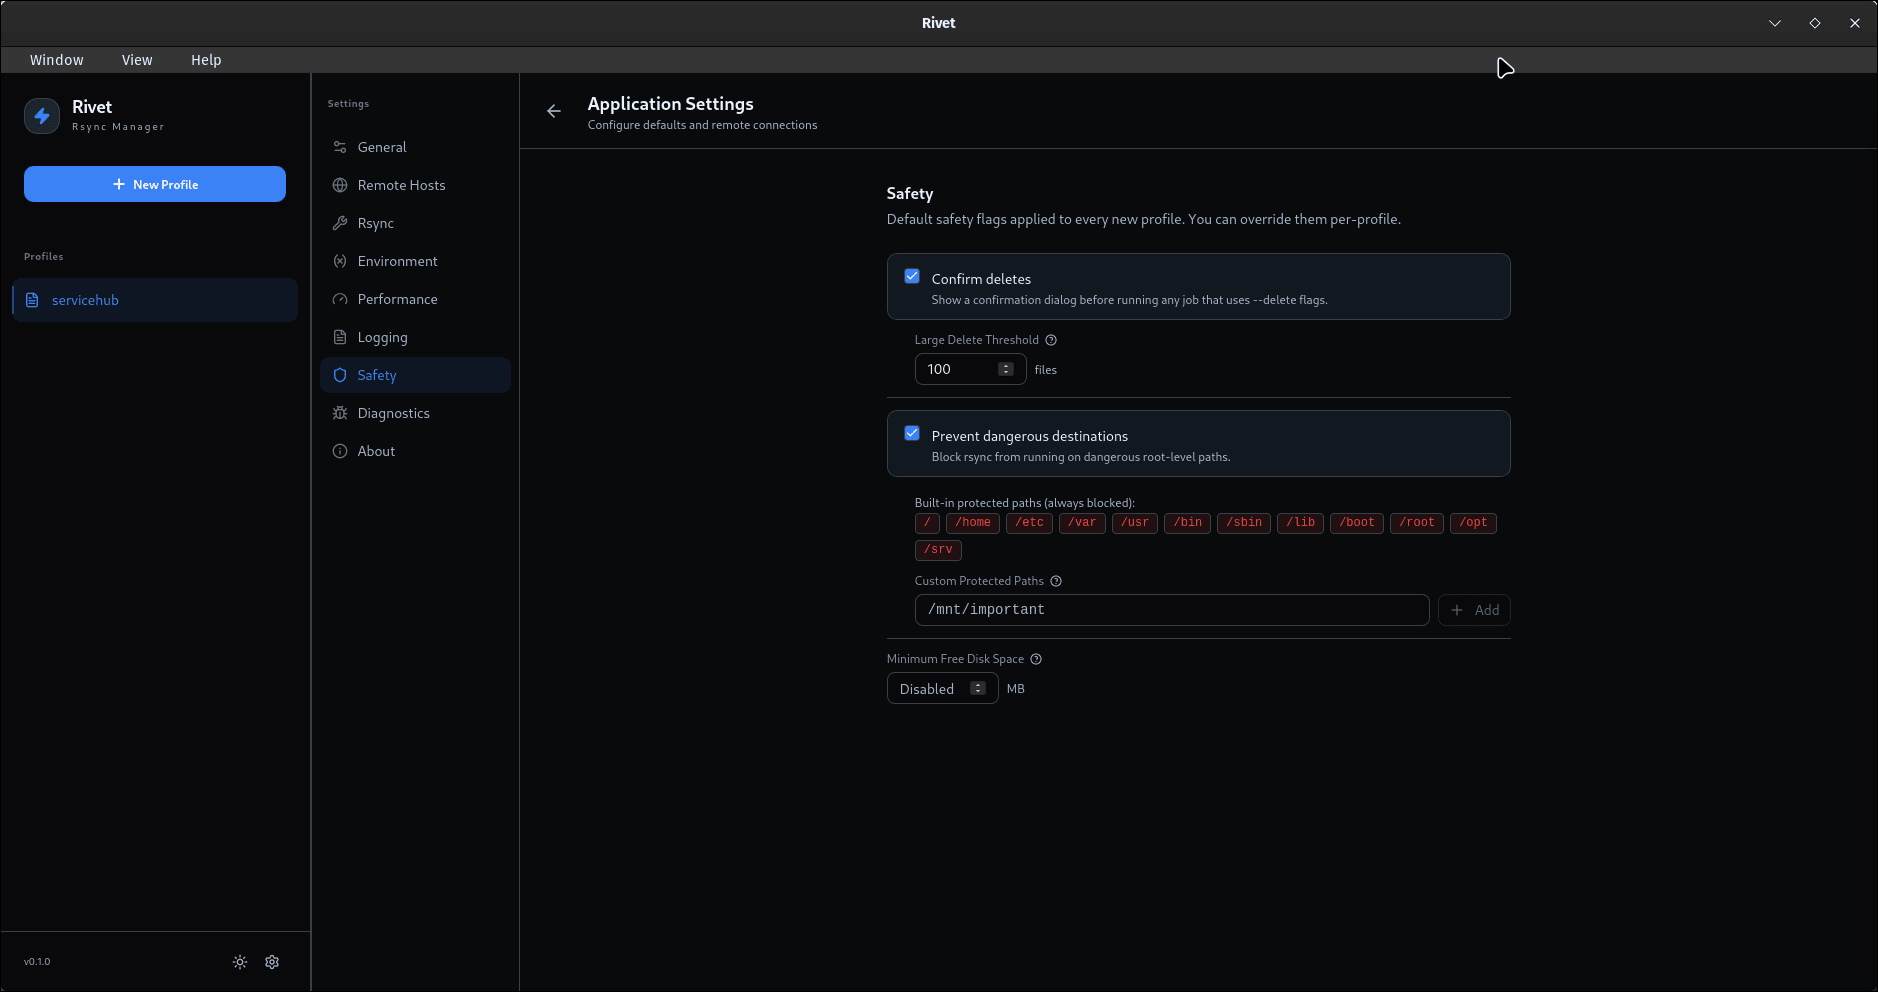
Task: Click the Performance gauge icon
Action: coord(340,299)
